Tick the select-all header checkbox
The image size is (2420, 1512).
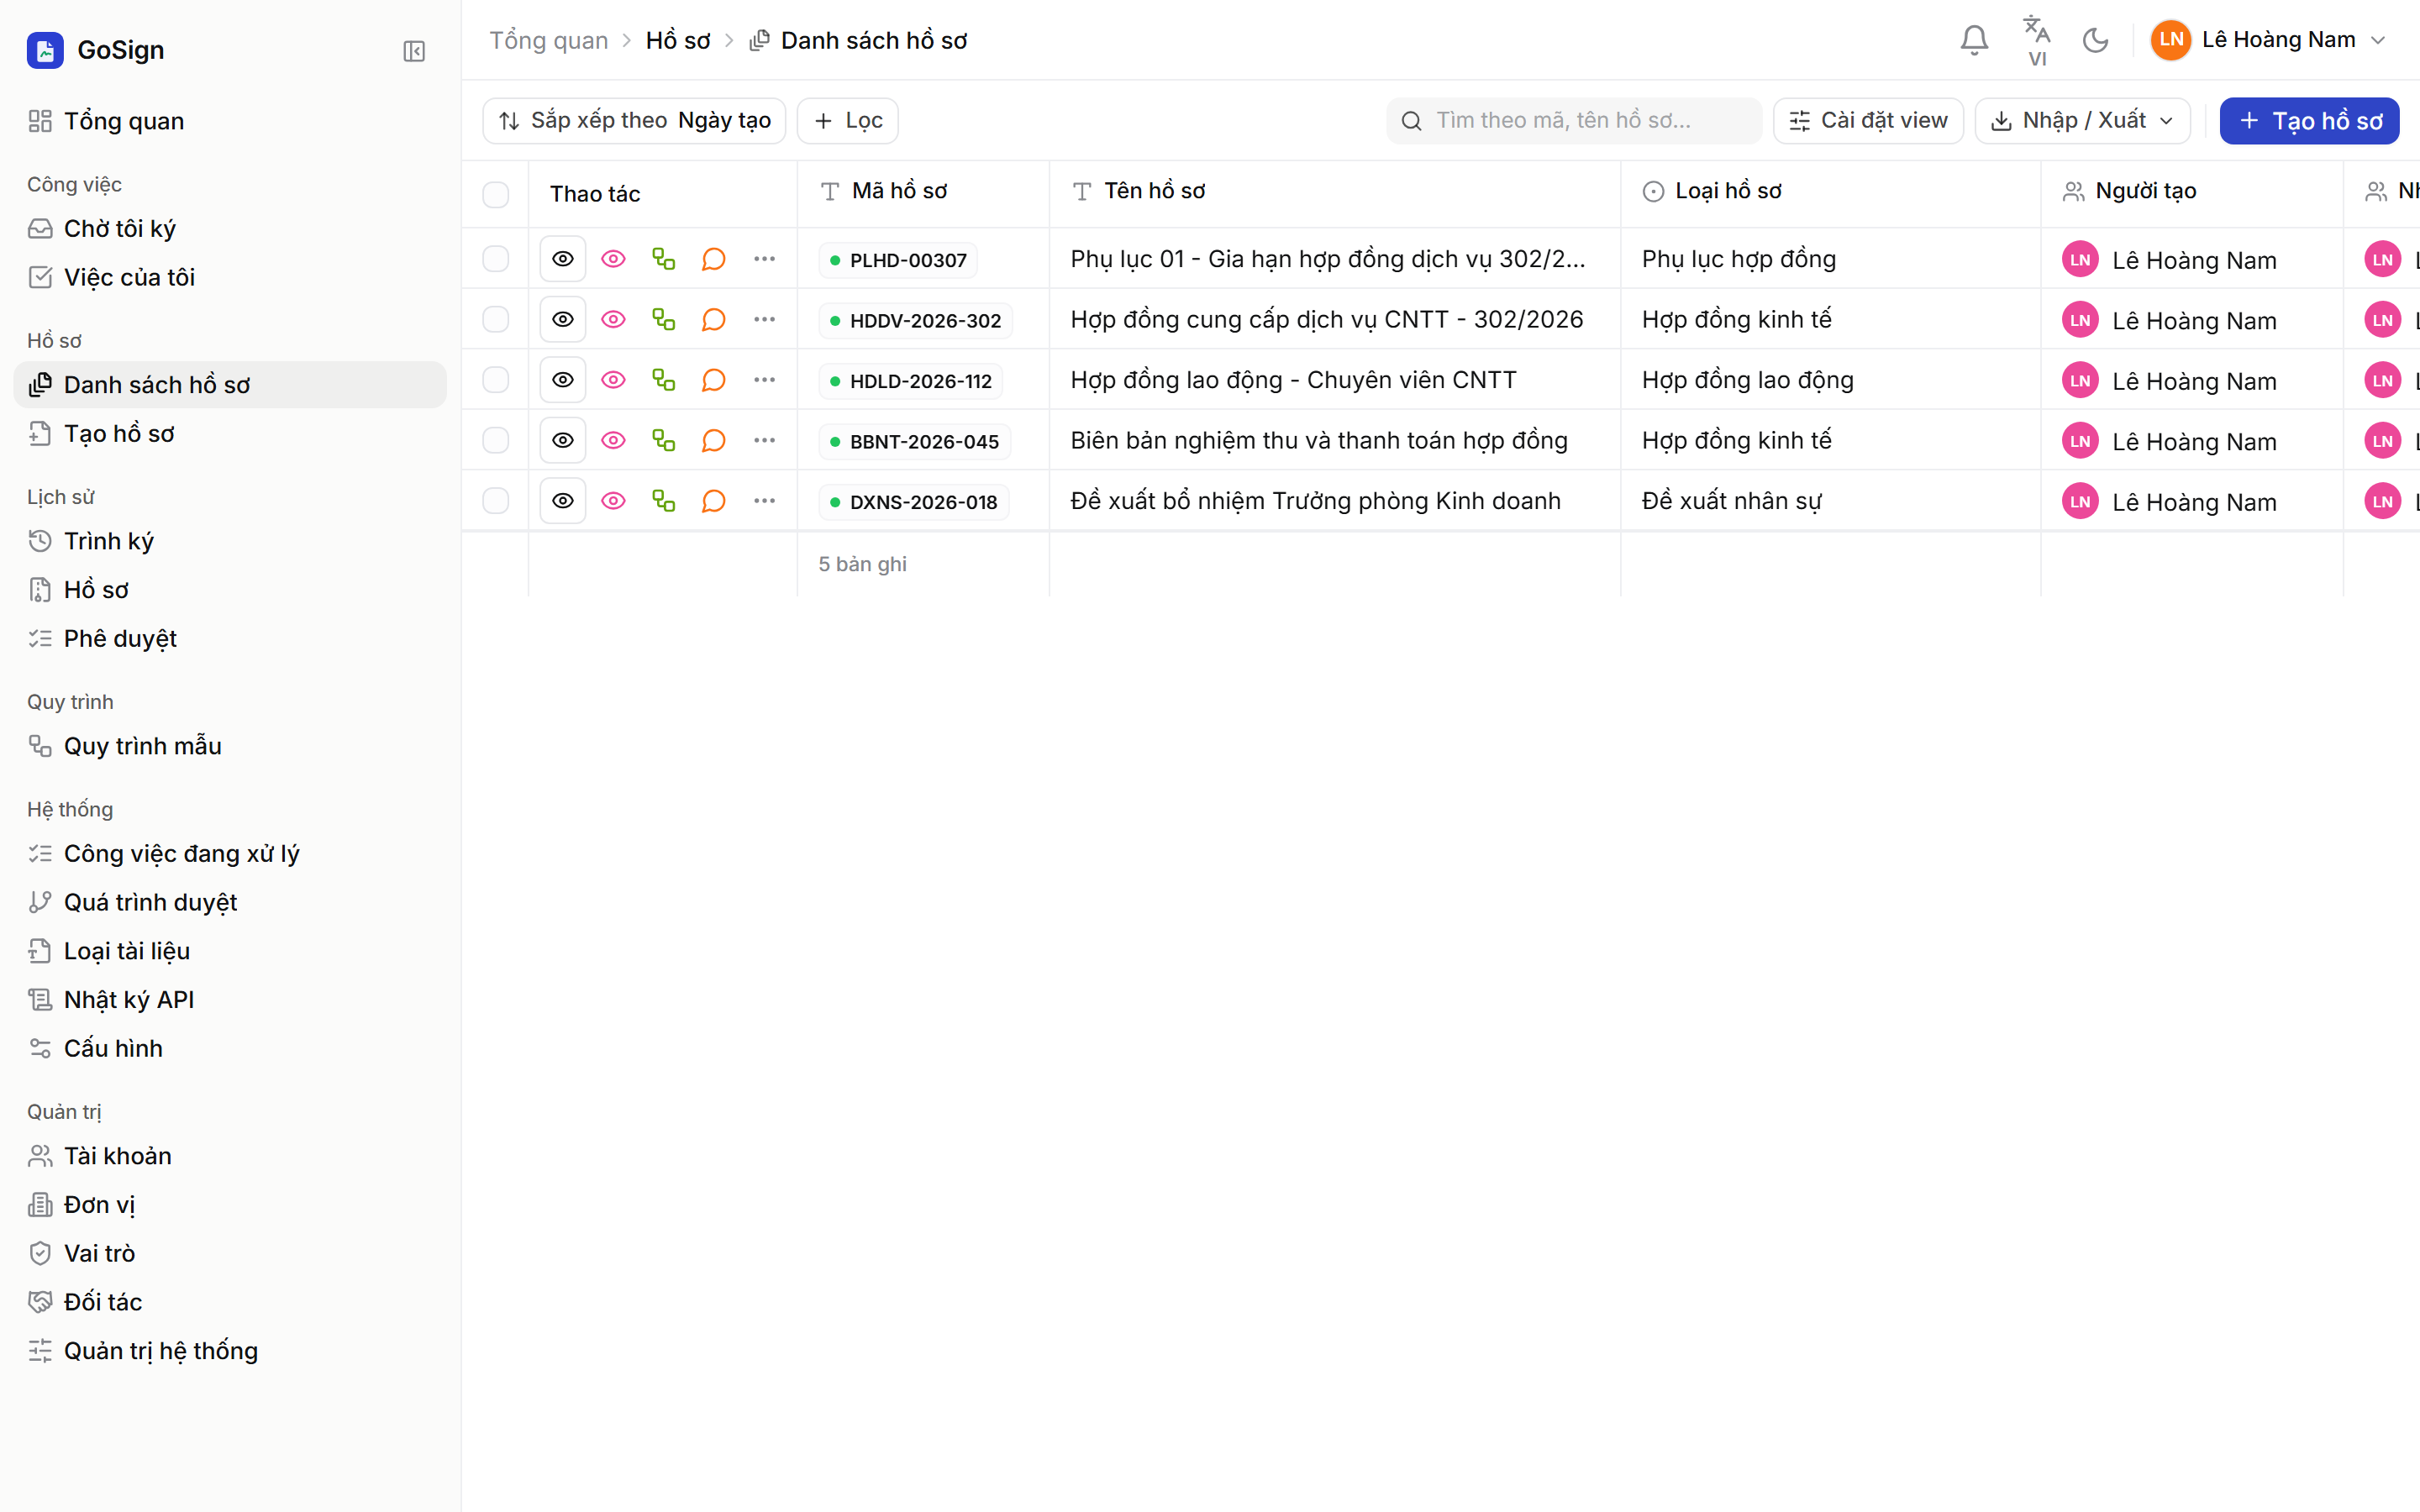click(x=496, y=194)
